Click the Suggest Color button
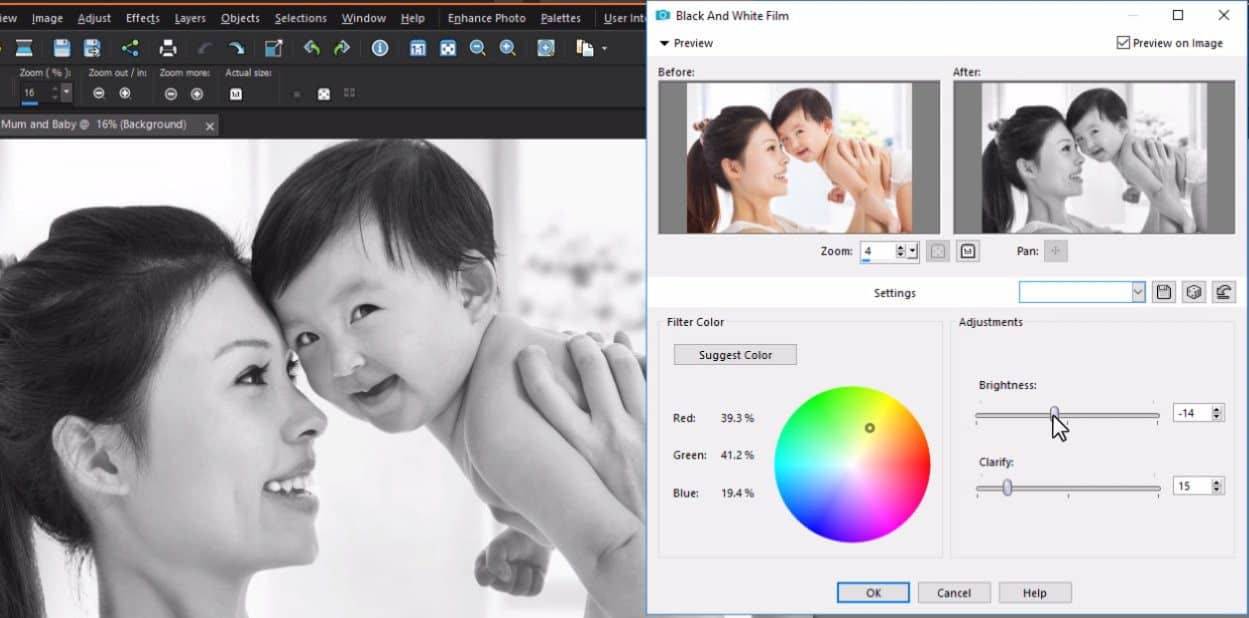1249x618 pixels. coord(735,354)
